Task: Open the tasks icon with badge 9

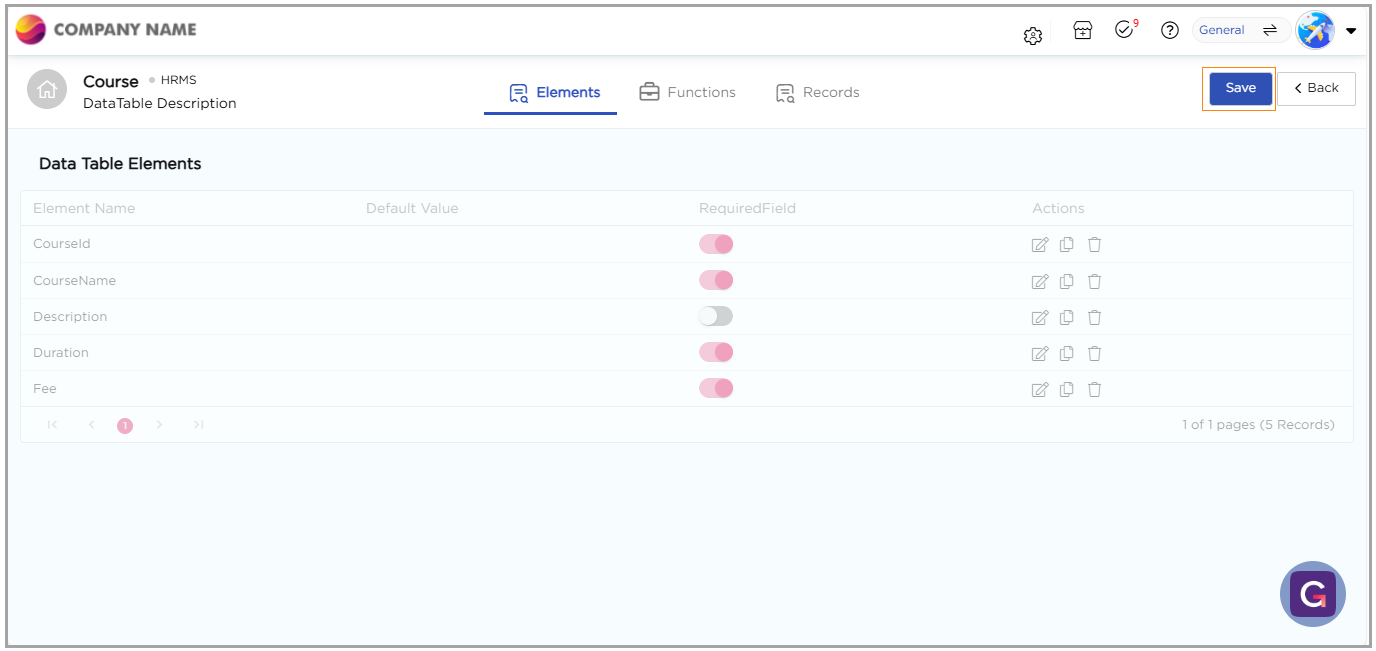Action: point(1125,30)
